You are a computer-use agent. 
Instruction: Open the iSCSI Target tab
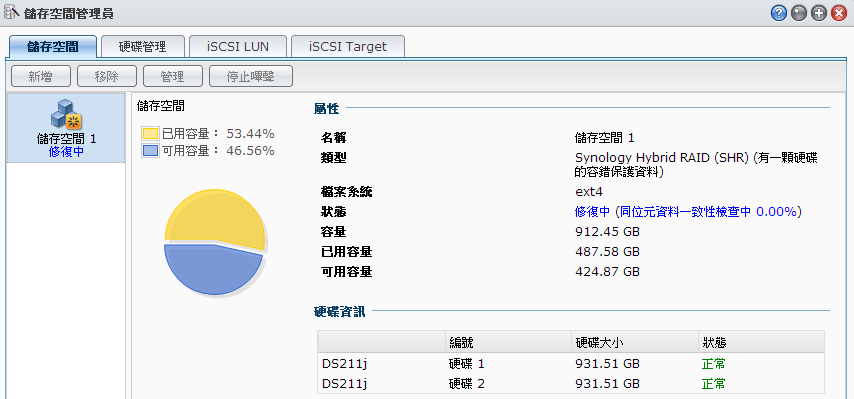click(x=347, y=47)
